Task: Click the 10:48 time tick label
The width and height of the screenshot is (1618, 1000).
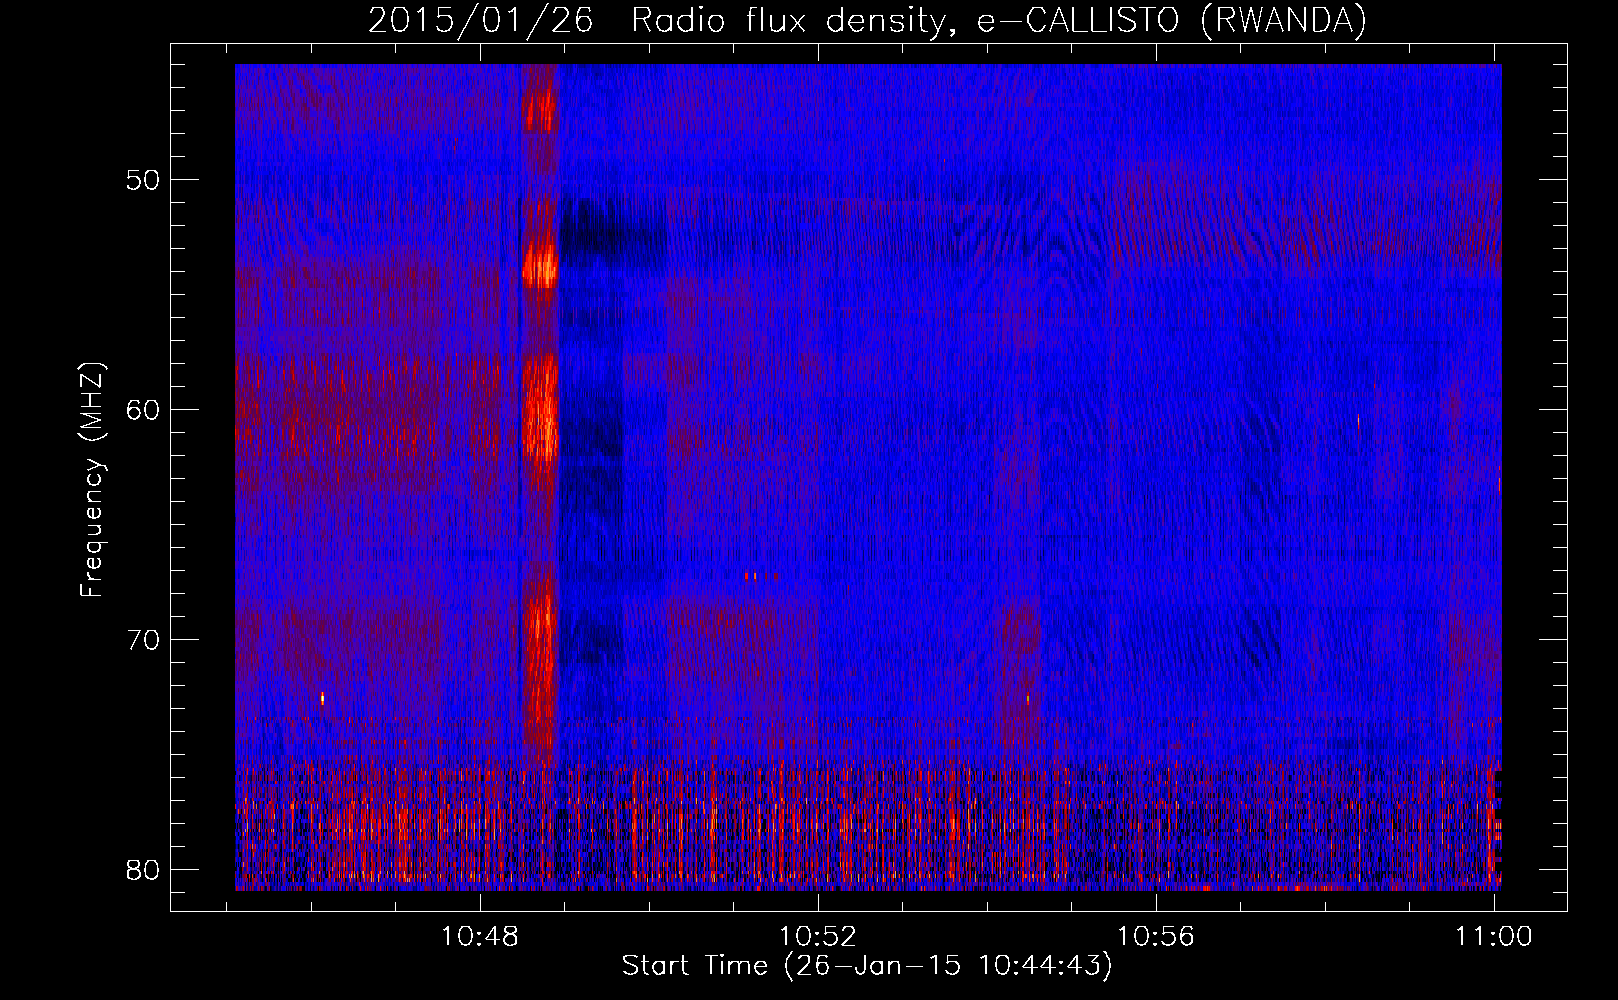Action: [x=481, y=937]
